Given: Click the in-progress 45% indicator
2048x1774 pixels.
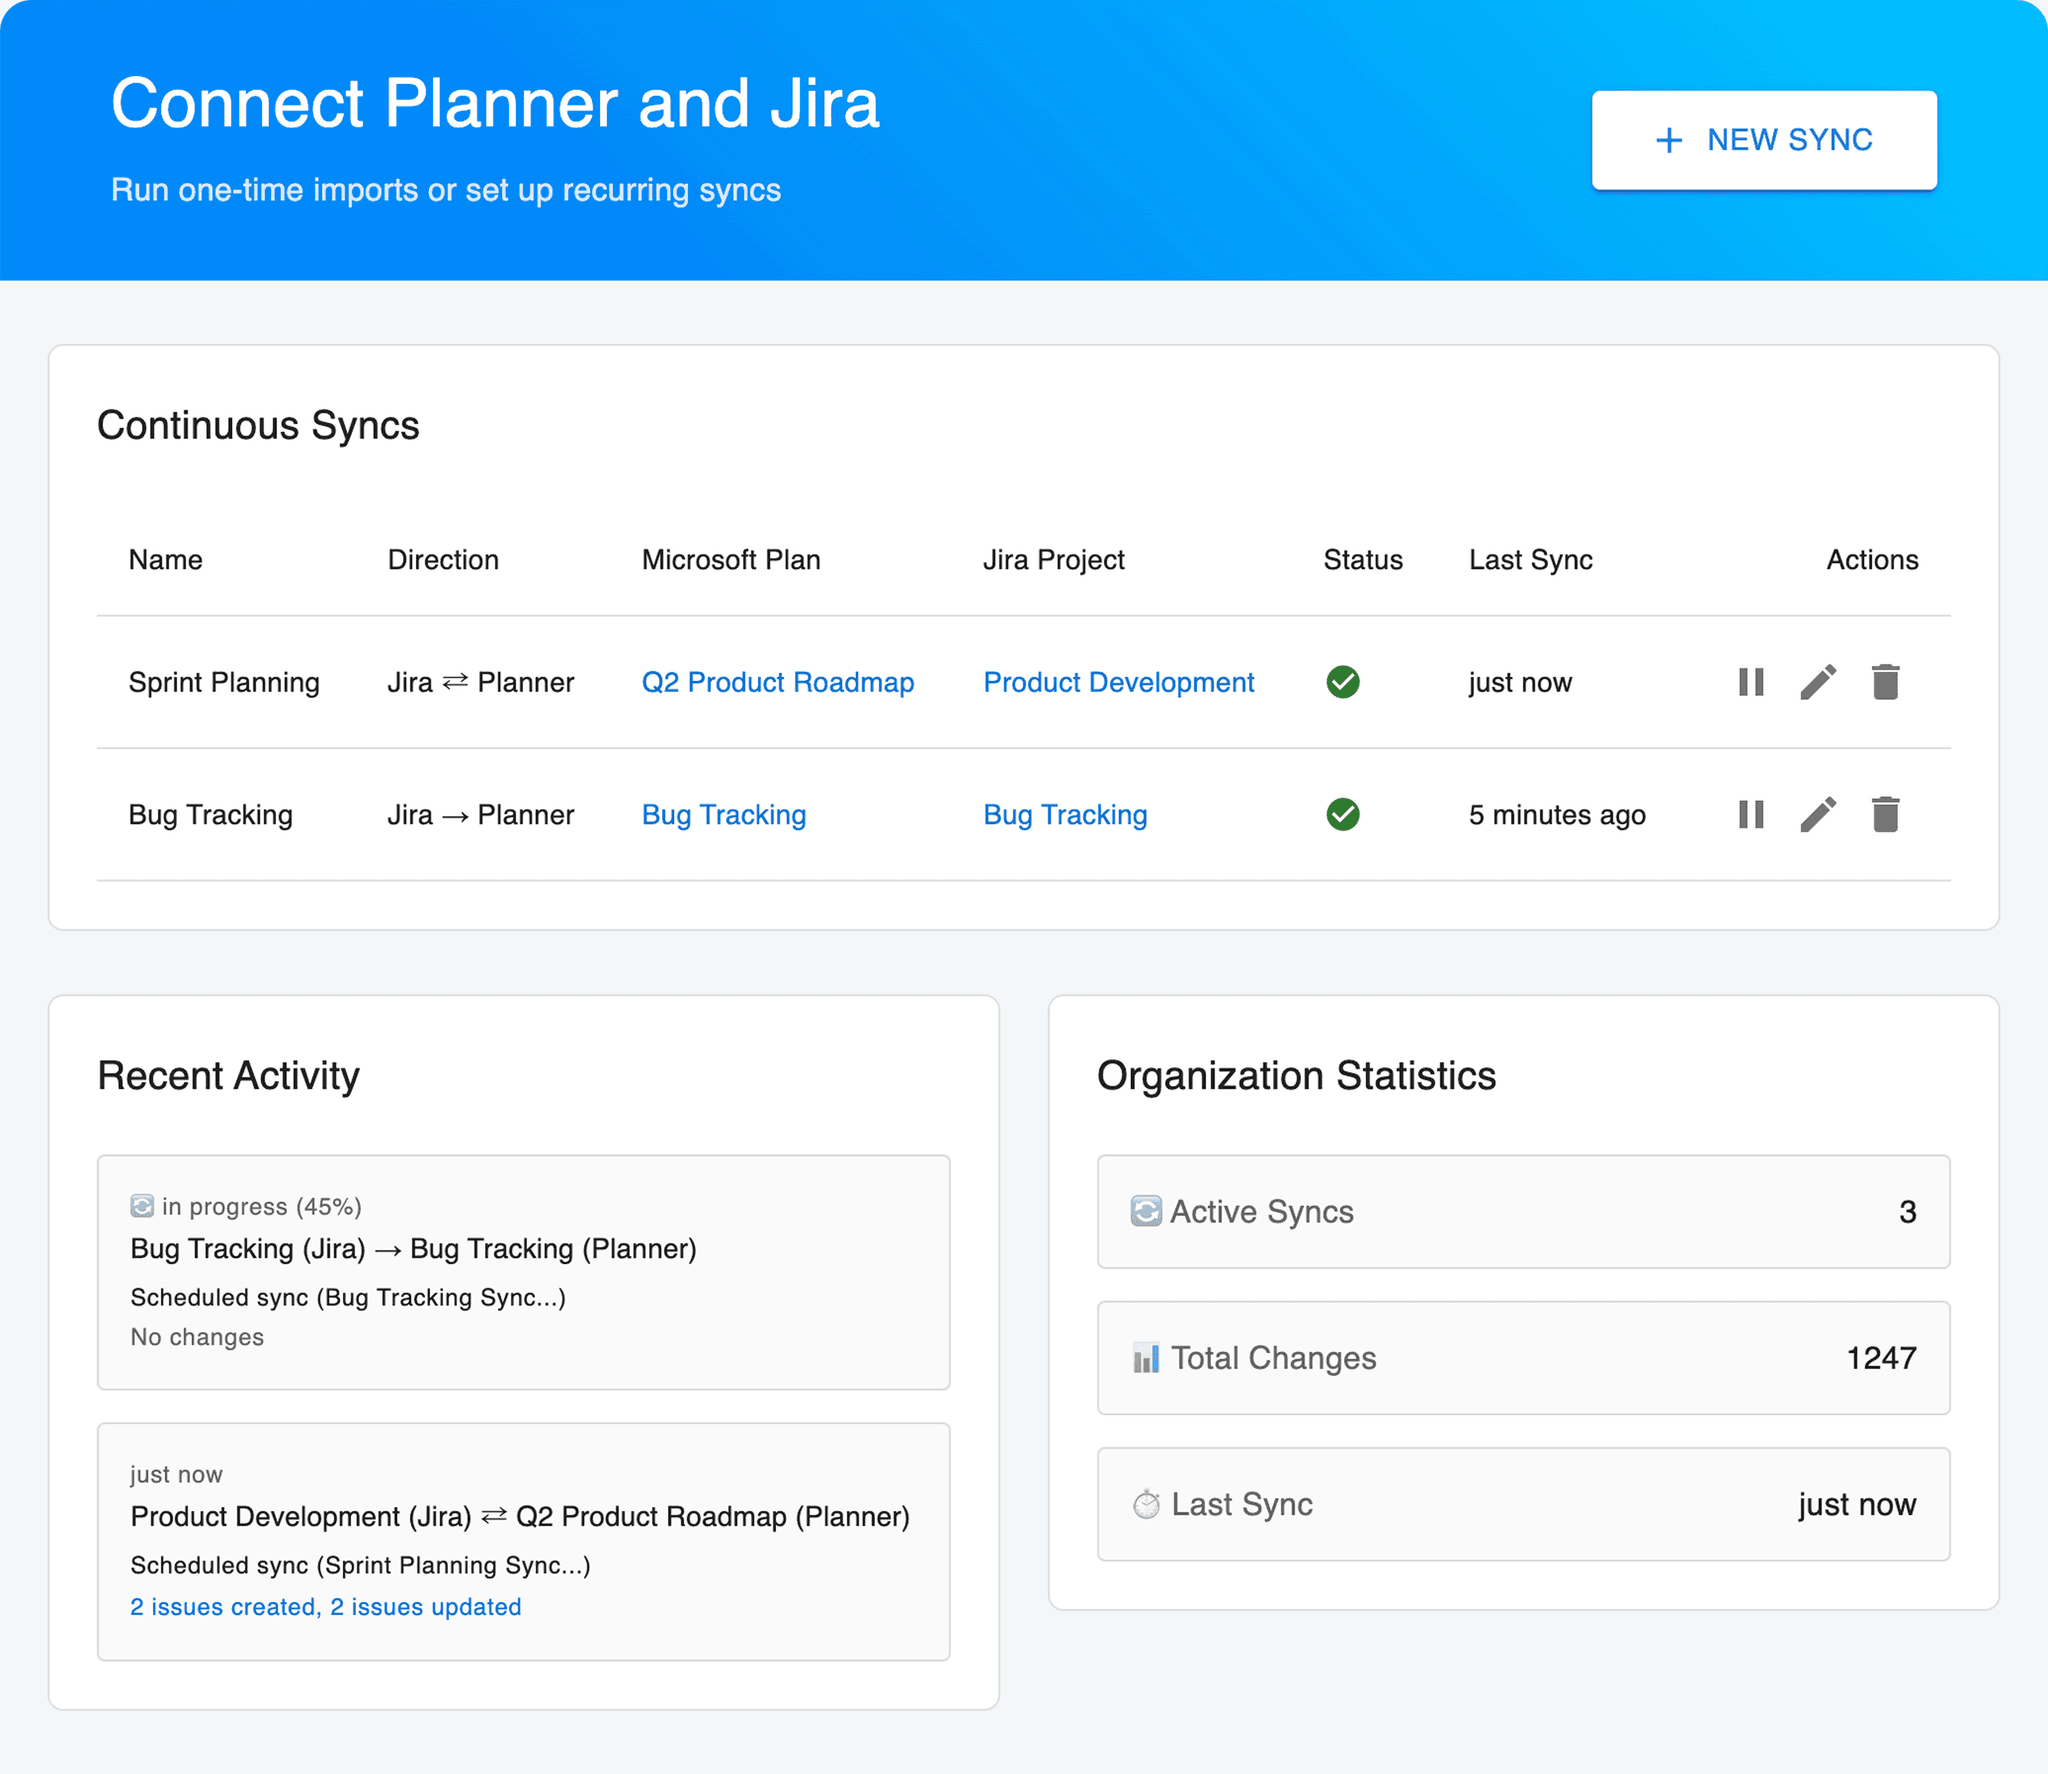Looking at the screenshot, I should pyautogui.click(x=262, y=1206).
